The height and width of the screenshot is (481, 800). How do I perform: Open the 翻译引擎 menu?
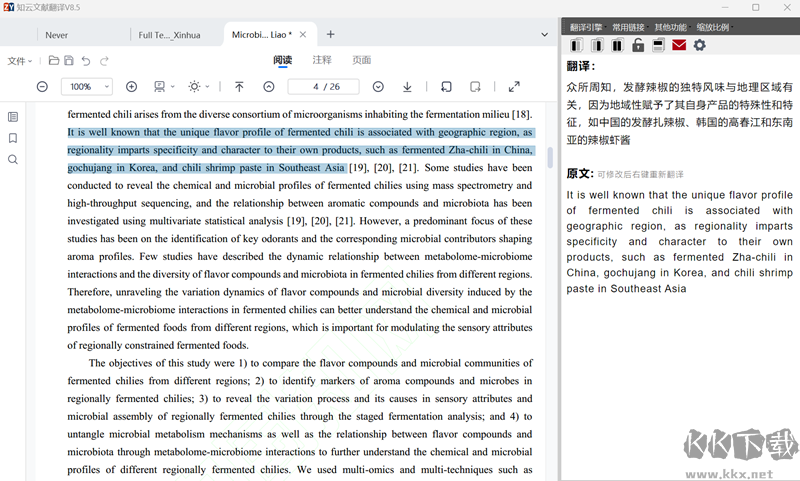586,27
